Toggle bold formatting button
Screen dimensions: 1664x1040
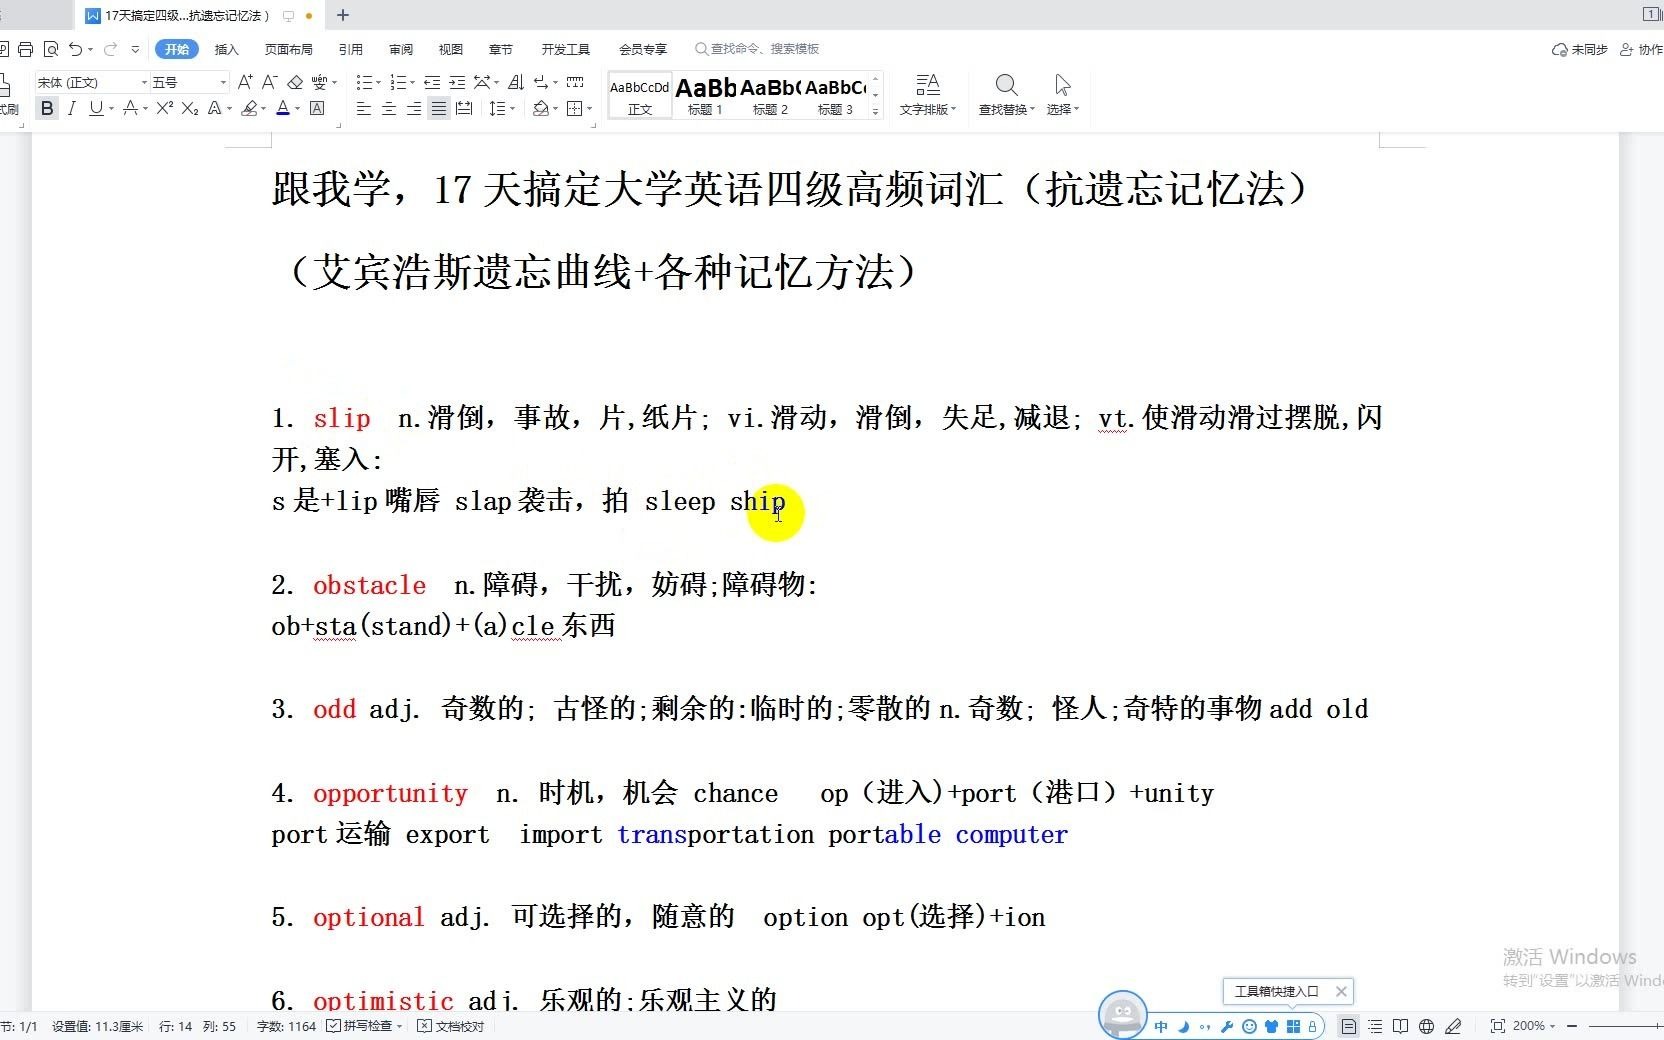point(47,108)
